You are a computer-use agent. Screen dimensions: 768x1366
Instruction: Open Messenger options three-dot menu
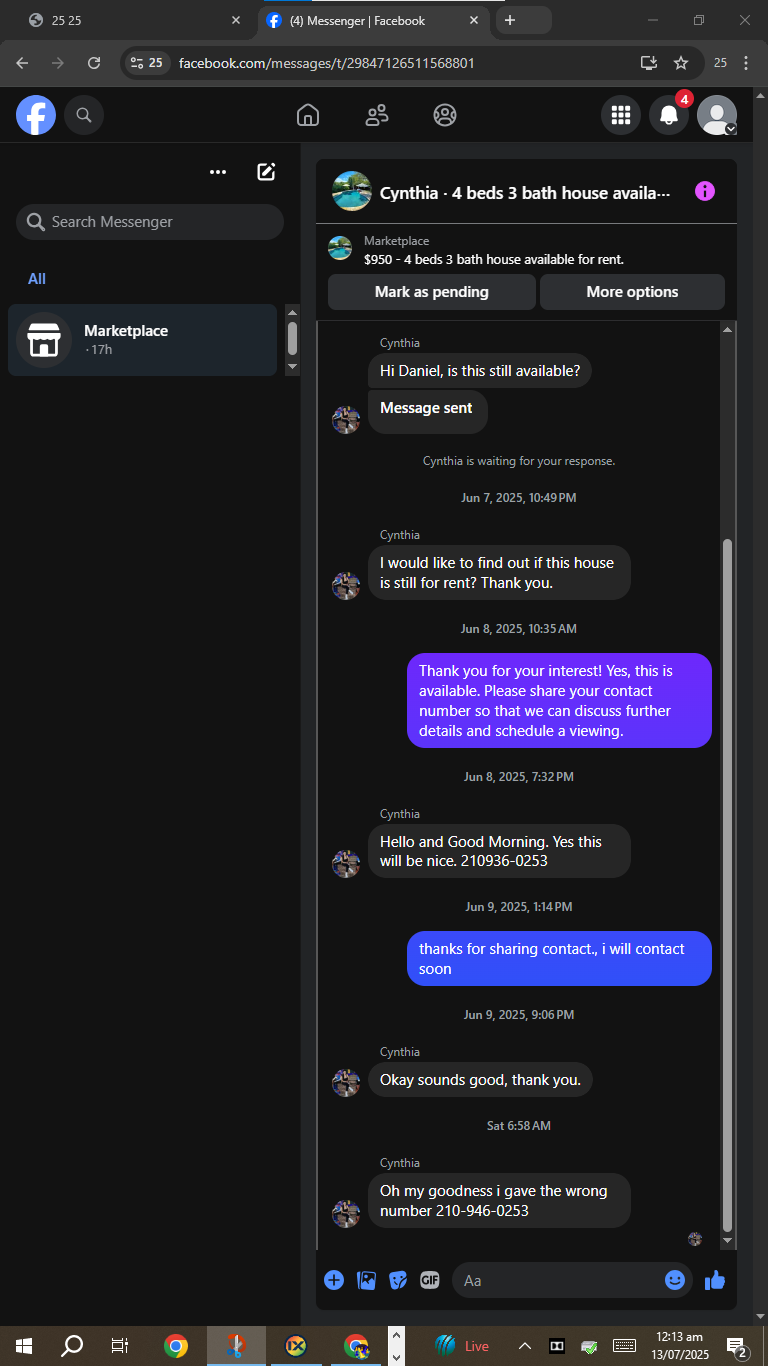[x=218, y=172]
